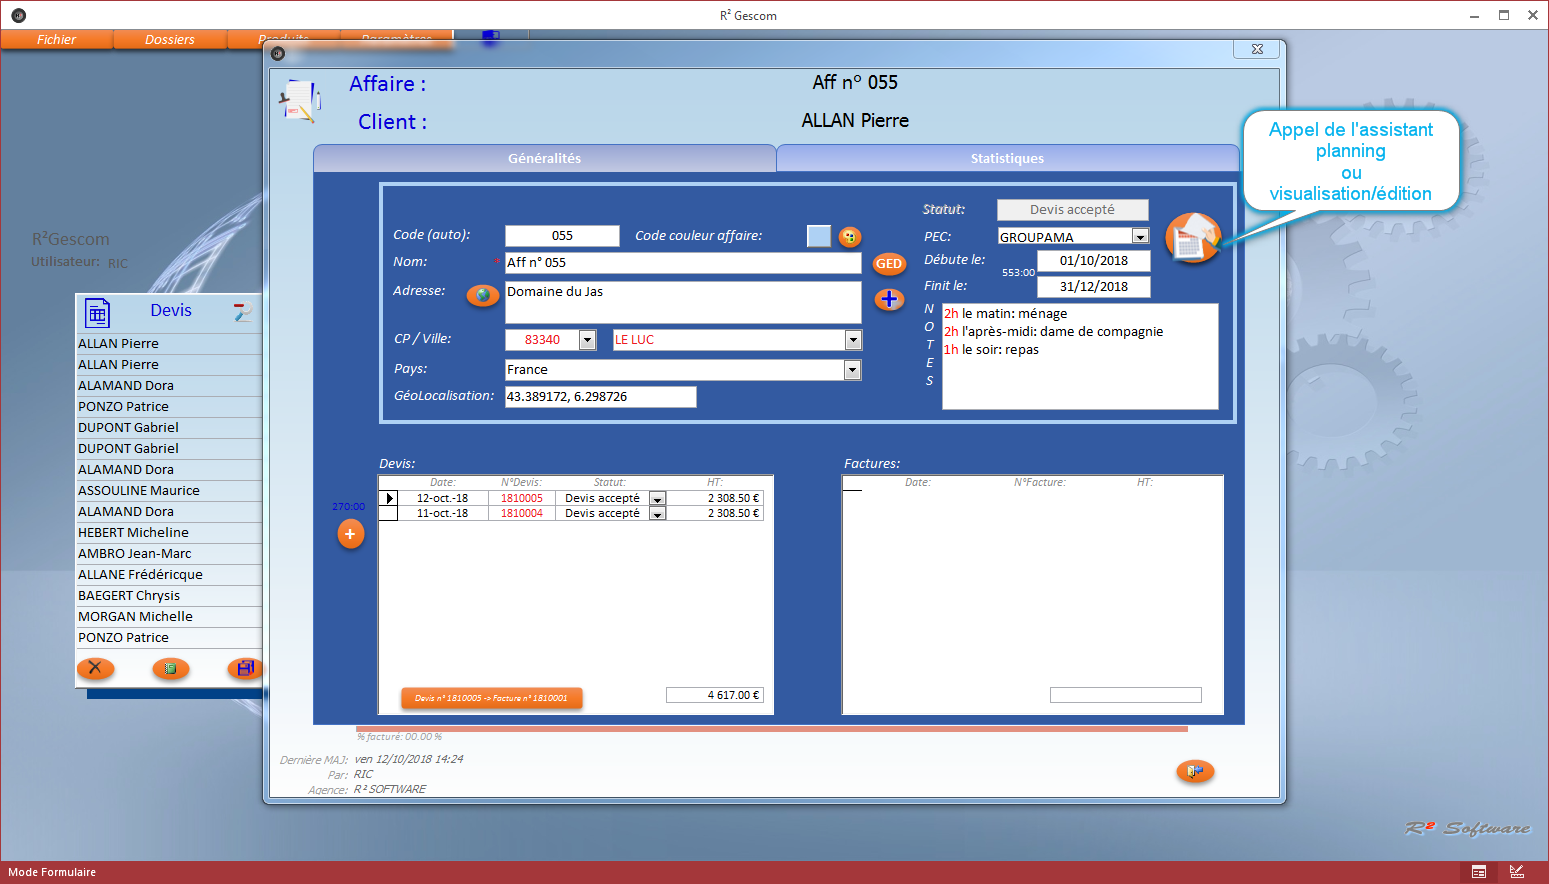The height and width of the screenshot is (884, 1549).
Task: Open the PEC GROUPAMA dropdown
Action: [1141, 236]
